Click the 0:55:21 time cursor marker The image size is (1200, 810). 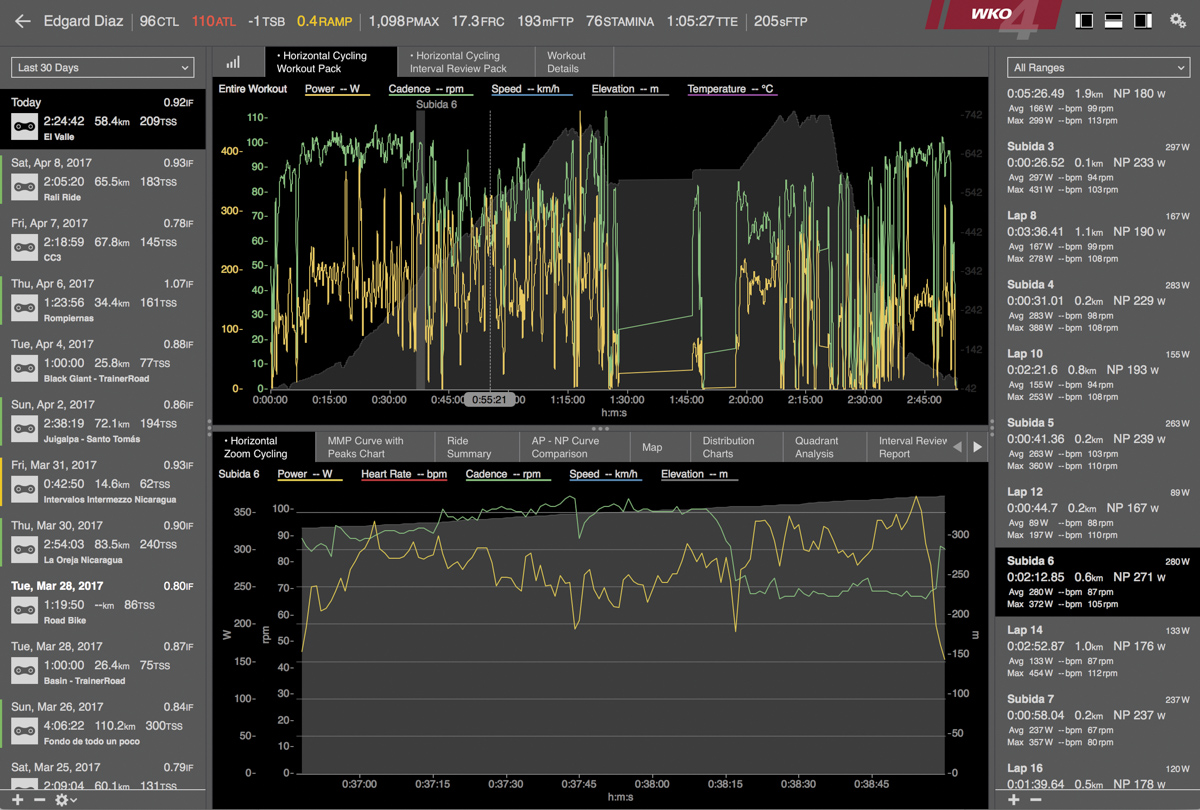point(490,400)
